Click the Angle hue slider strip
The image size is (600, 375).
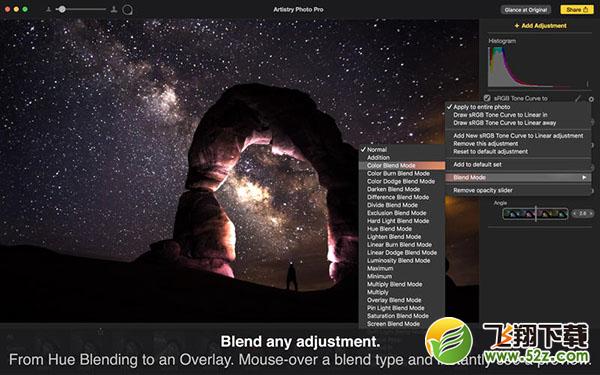click(x=535, y=214)
